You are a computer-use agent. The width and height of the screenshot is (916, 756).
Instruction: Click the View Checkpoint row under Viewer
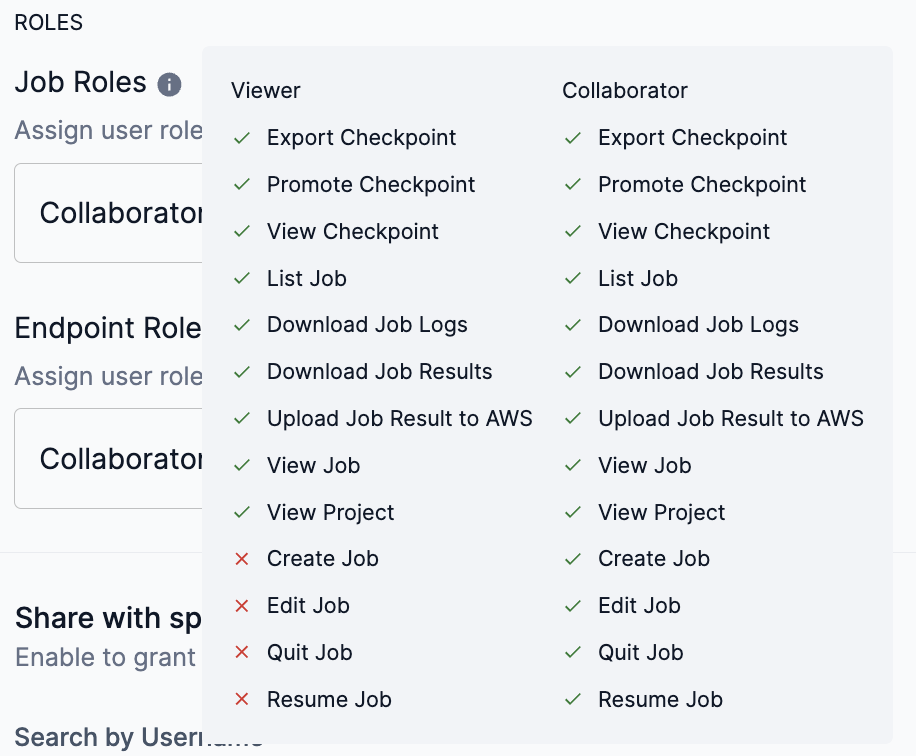point(352,231)
